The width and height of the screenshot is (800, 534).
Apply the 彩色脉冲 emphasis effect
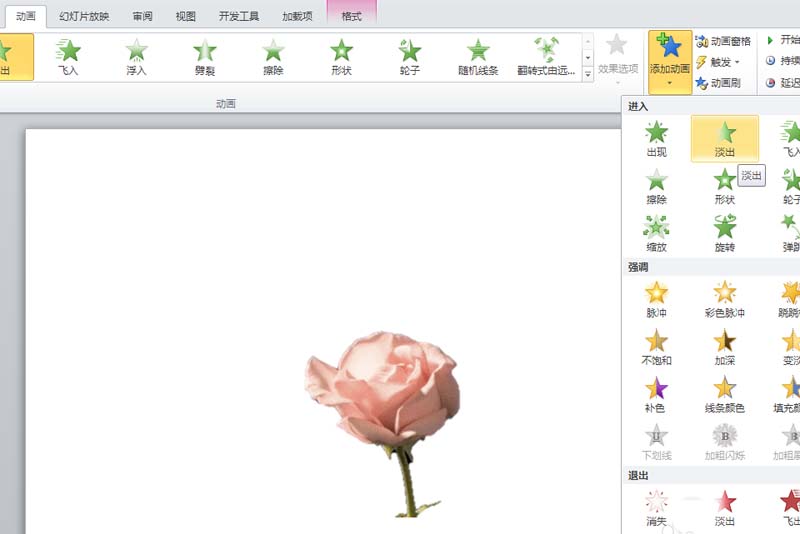[724, 299]
